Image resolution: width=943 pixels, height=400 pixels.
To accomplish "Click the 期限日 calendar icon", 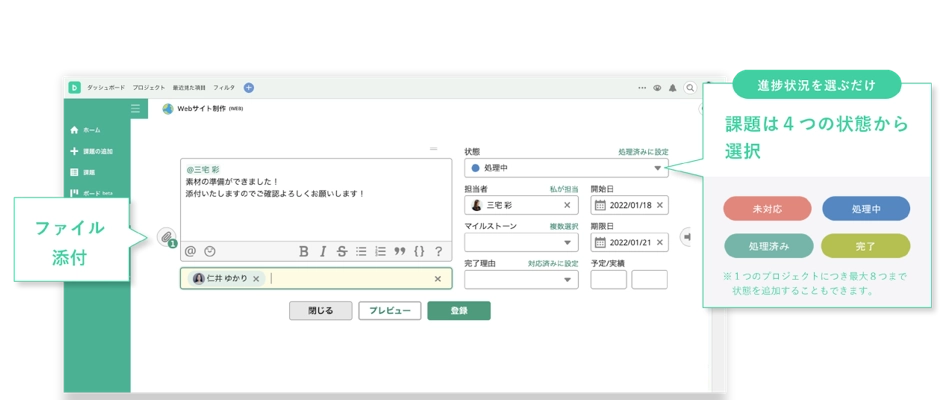I will pos(600,242).
